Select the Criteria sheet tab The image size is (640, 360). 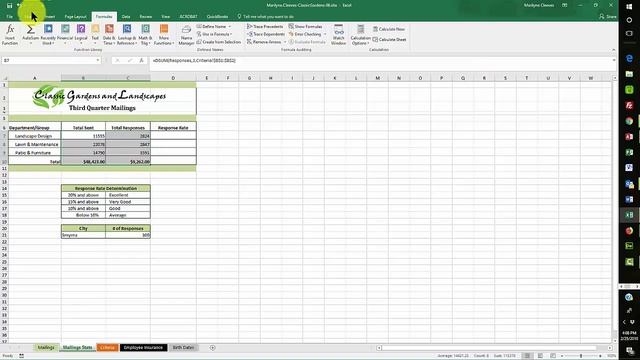click(107, 348)
